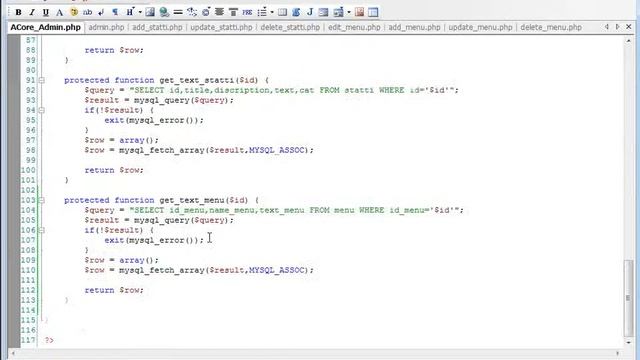Insert style tag with blue S icon
This screenshot has width=640, height=360.
[x=296, y=12]
